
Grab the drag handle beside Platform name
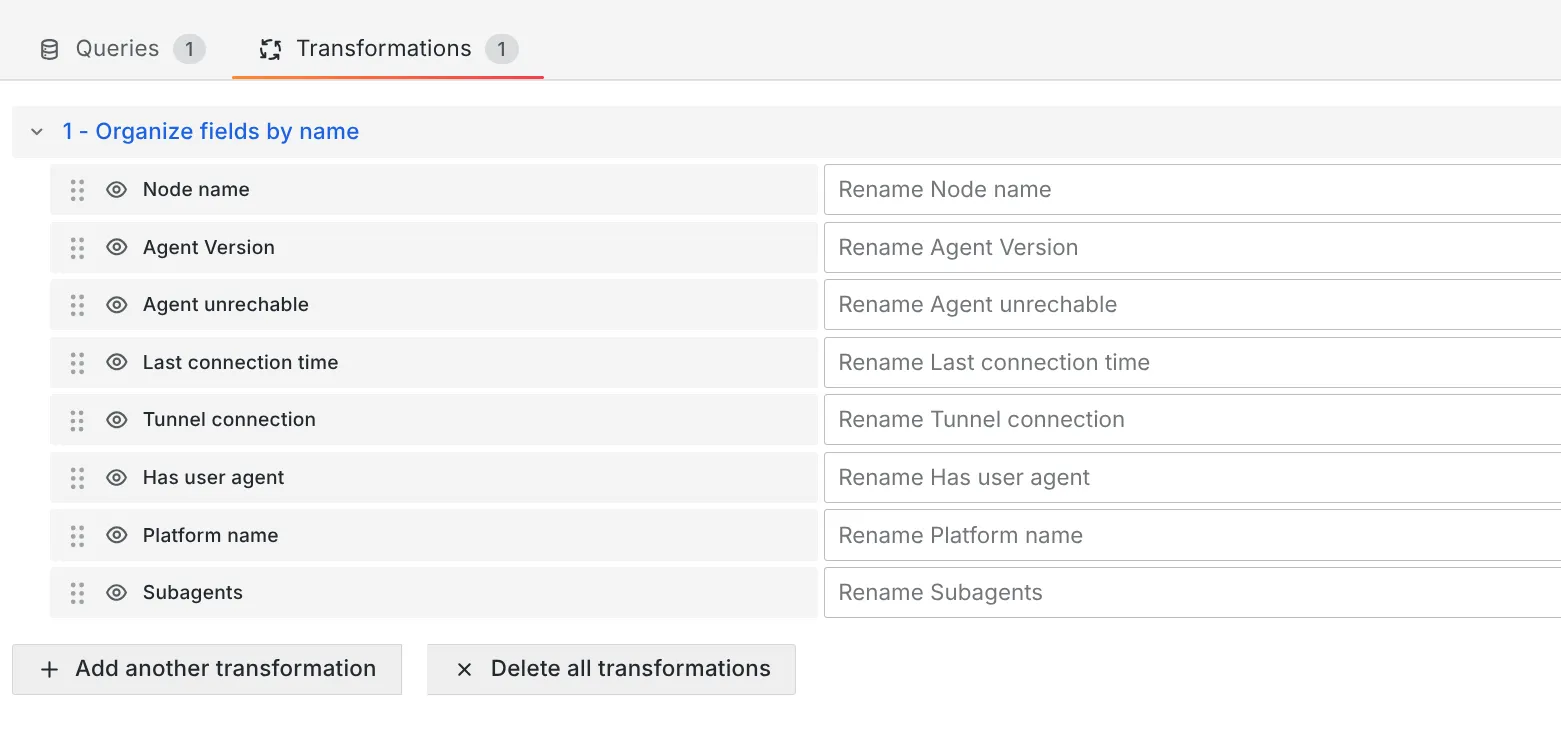77,535
